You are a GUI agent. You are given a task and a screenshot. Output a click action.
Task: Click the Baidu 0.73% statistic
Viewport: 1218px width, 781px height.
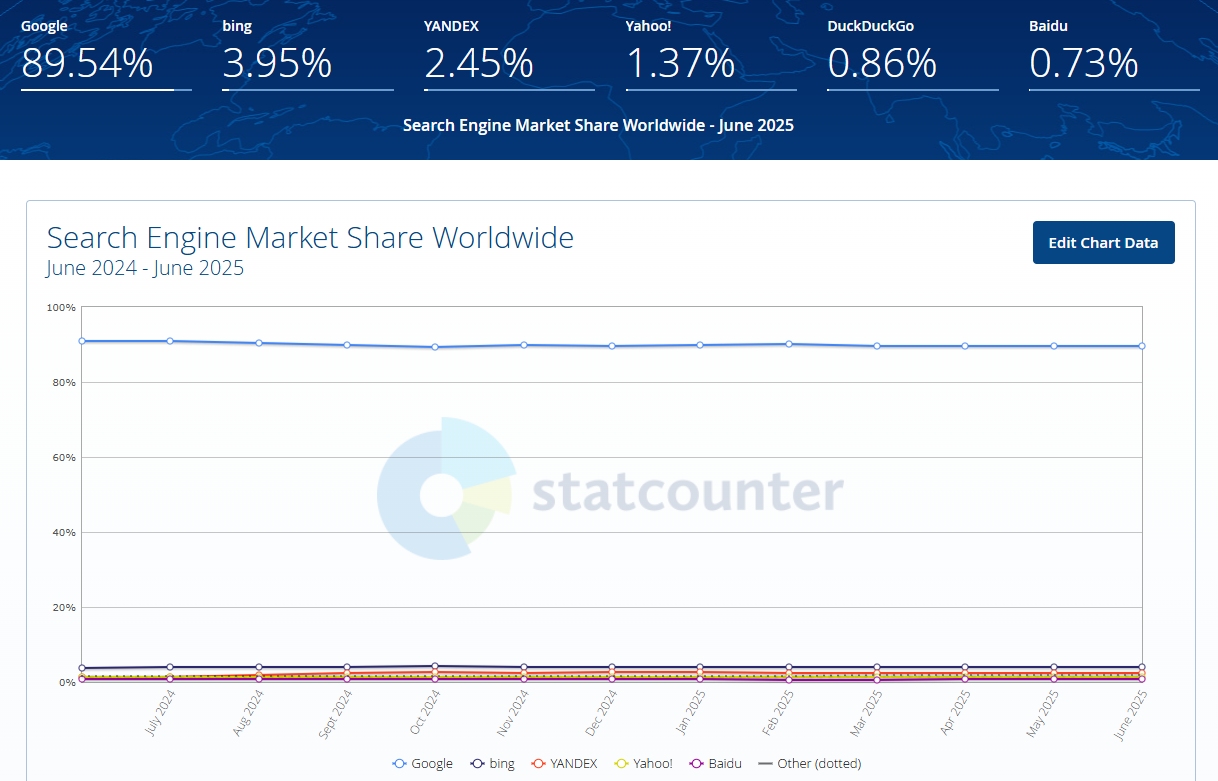tap(1083, 64)
